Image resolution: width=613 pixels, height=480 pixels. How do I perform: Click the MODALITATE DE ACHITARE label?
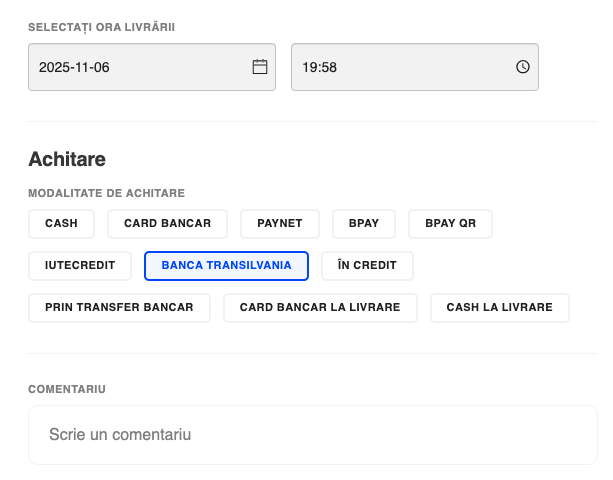[x=106, y=193]
